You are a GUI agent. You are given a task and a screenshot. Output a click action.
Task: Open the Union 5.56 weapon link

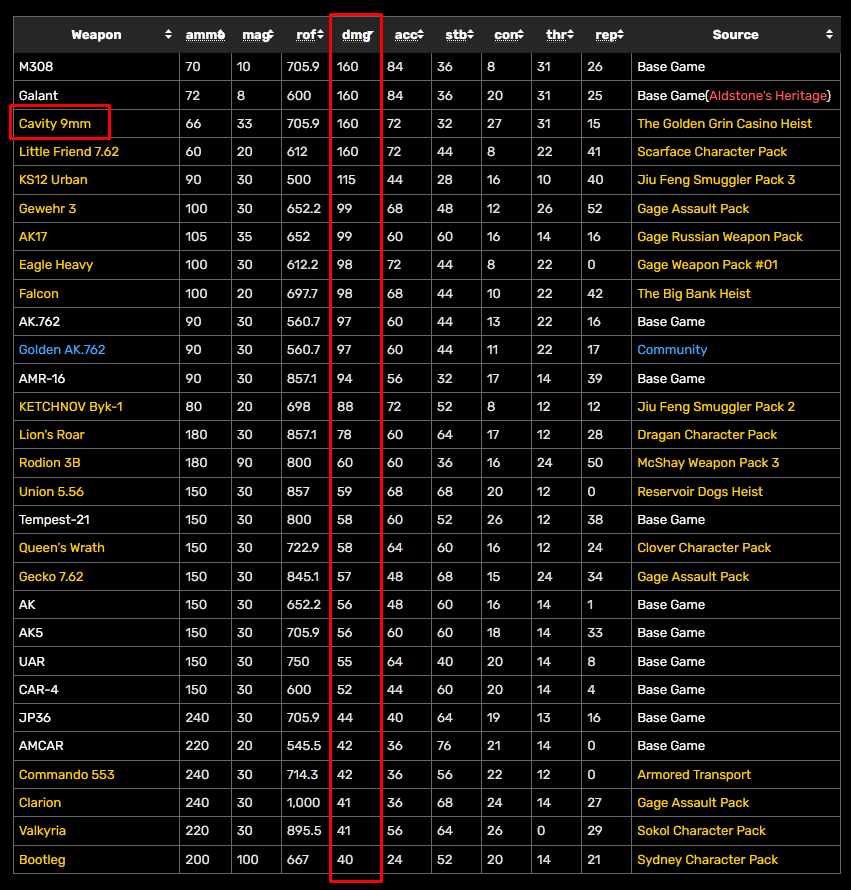pos(51,492)
